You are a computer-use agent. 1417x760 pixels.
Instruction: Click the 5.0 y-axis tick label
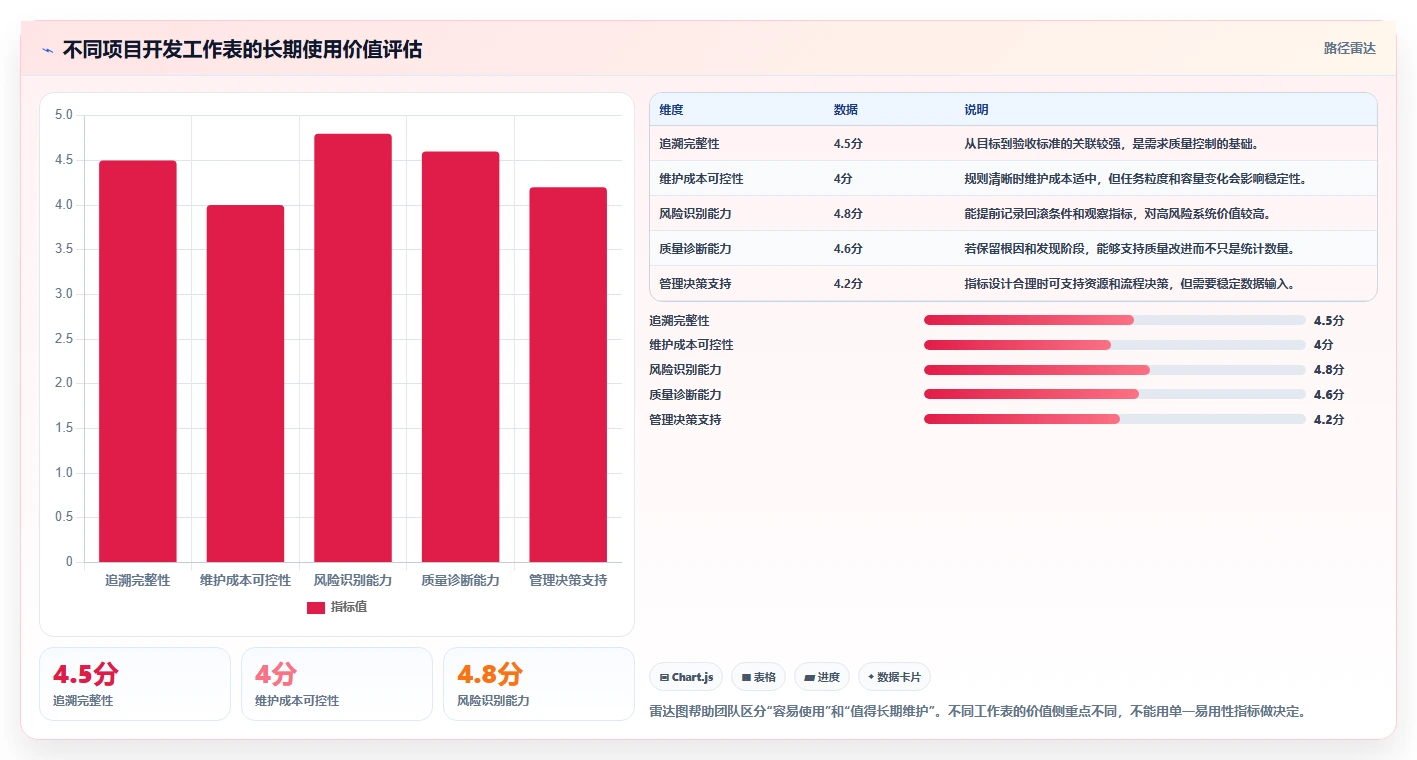pos(64,115)
